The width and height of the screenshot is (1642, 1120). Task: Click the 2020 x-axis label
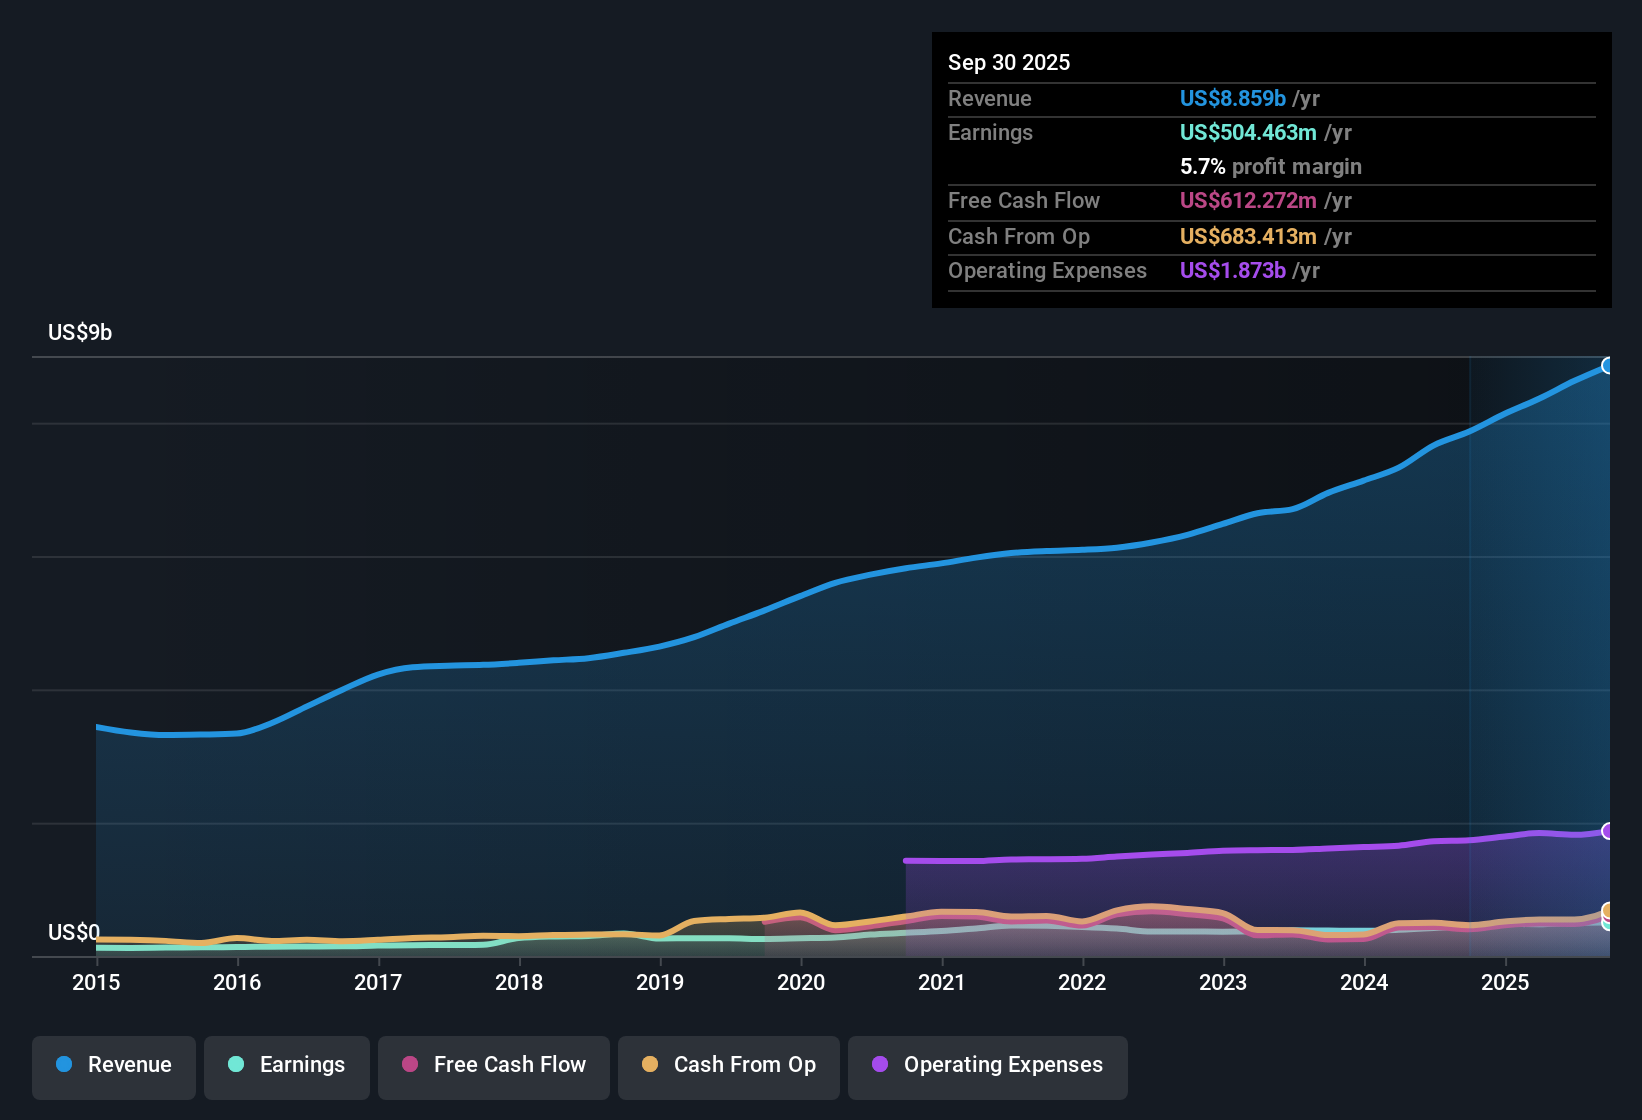(801, 983)
